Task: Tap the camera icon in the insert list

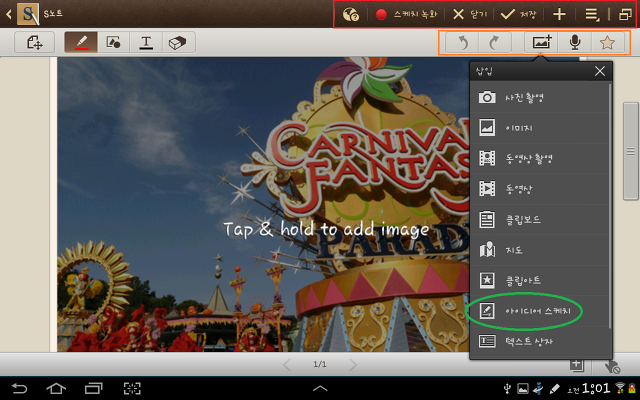Action: pos(487,97)
